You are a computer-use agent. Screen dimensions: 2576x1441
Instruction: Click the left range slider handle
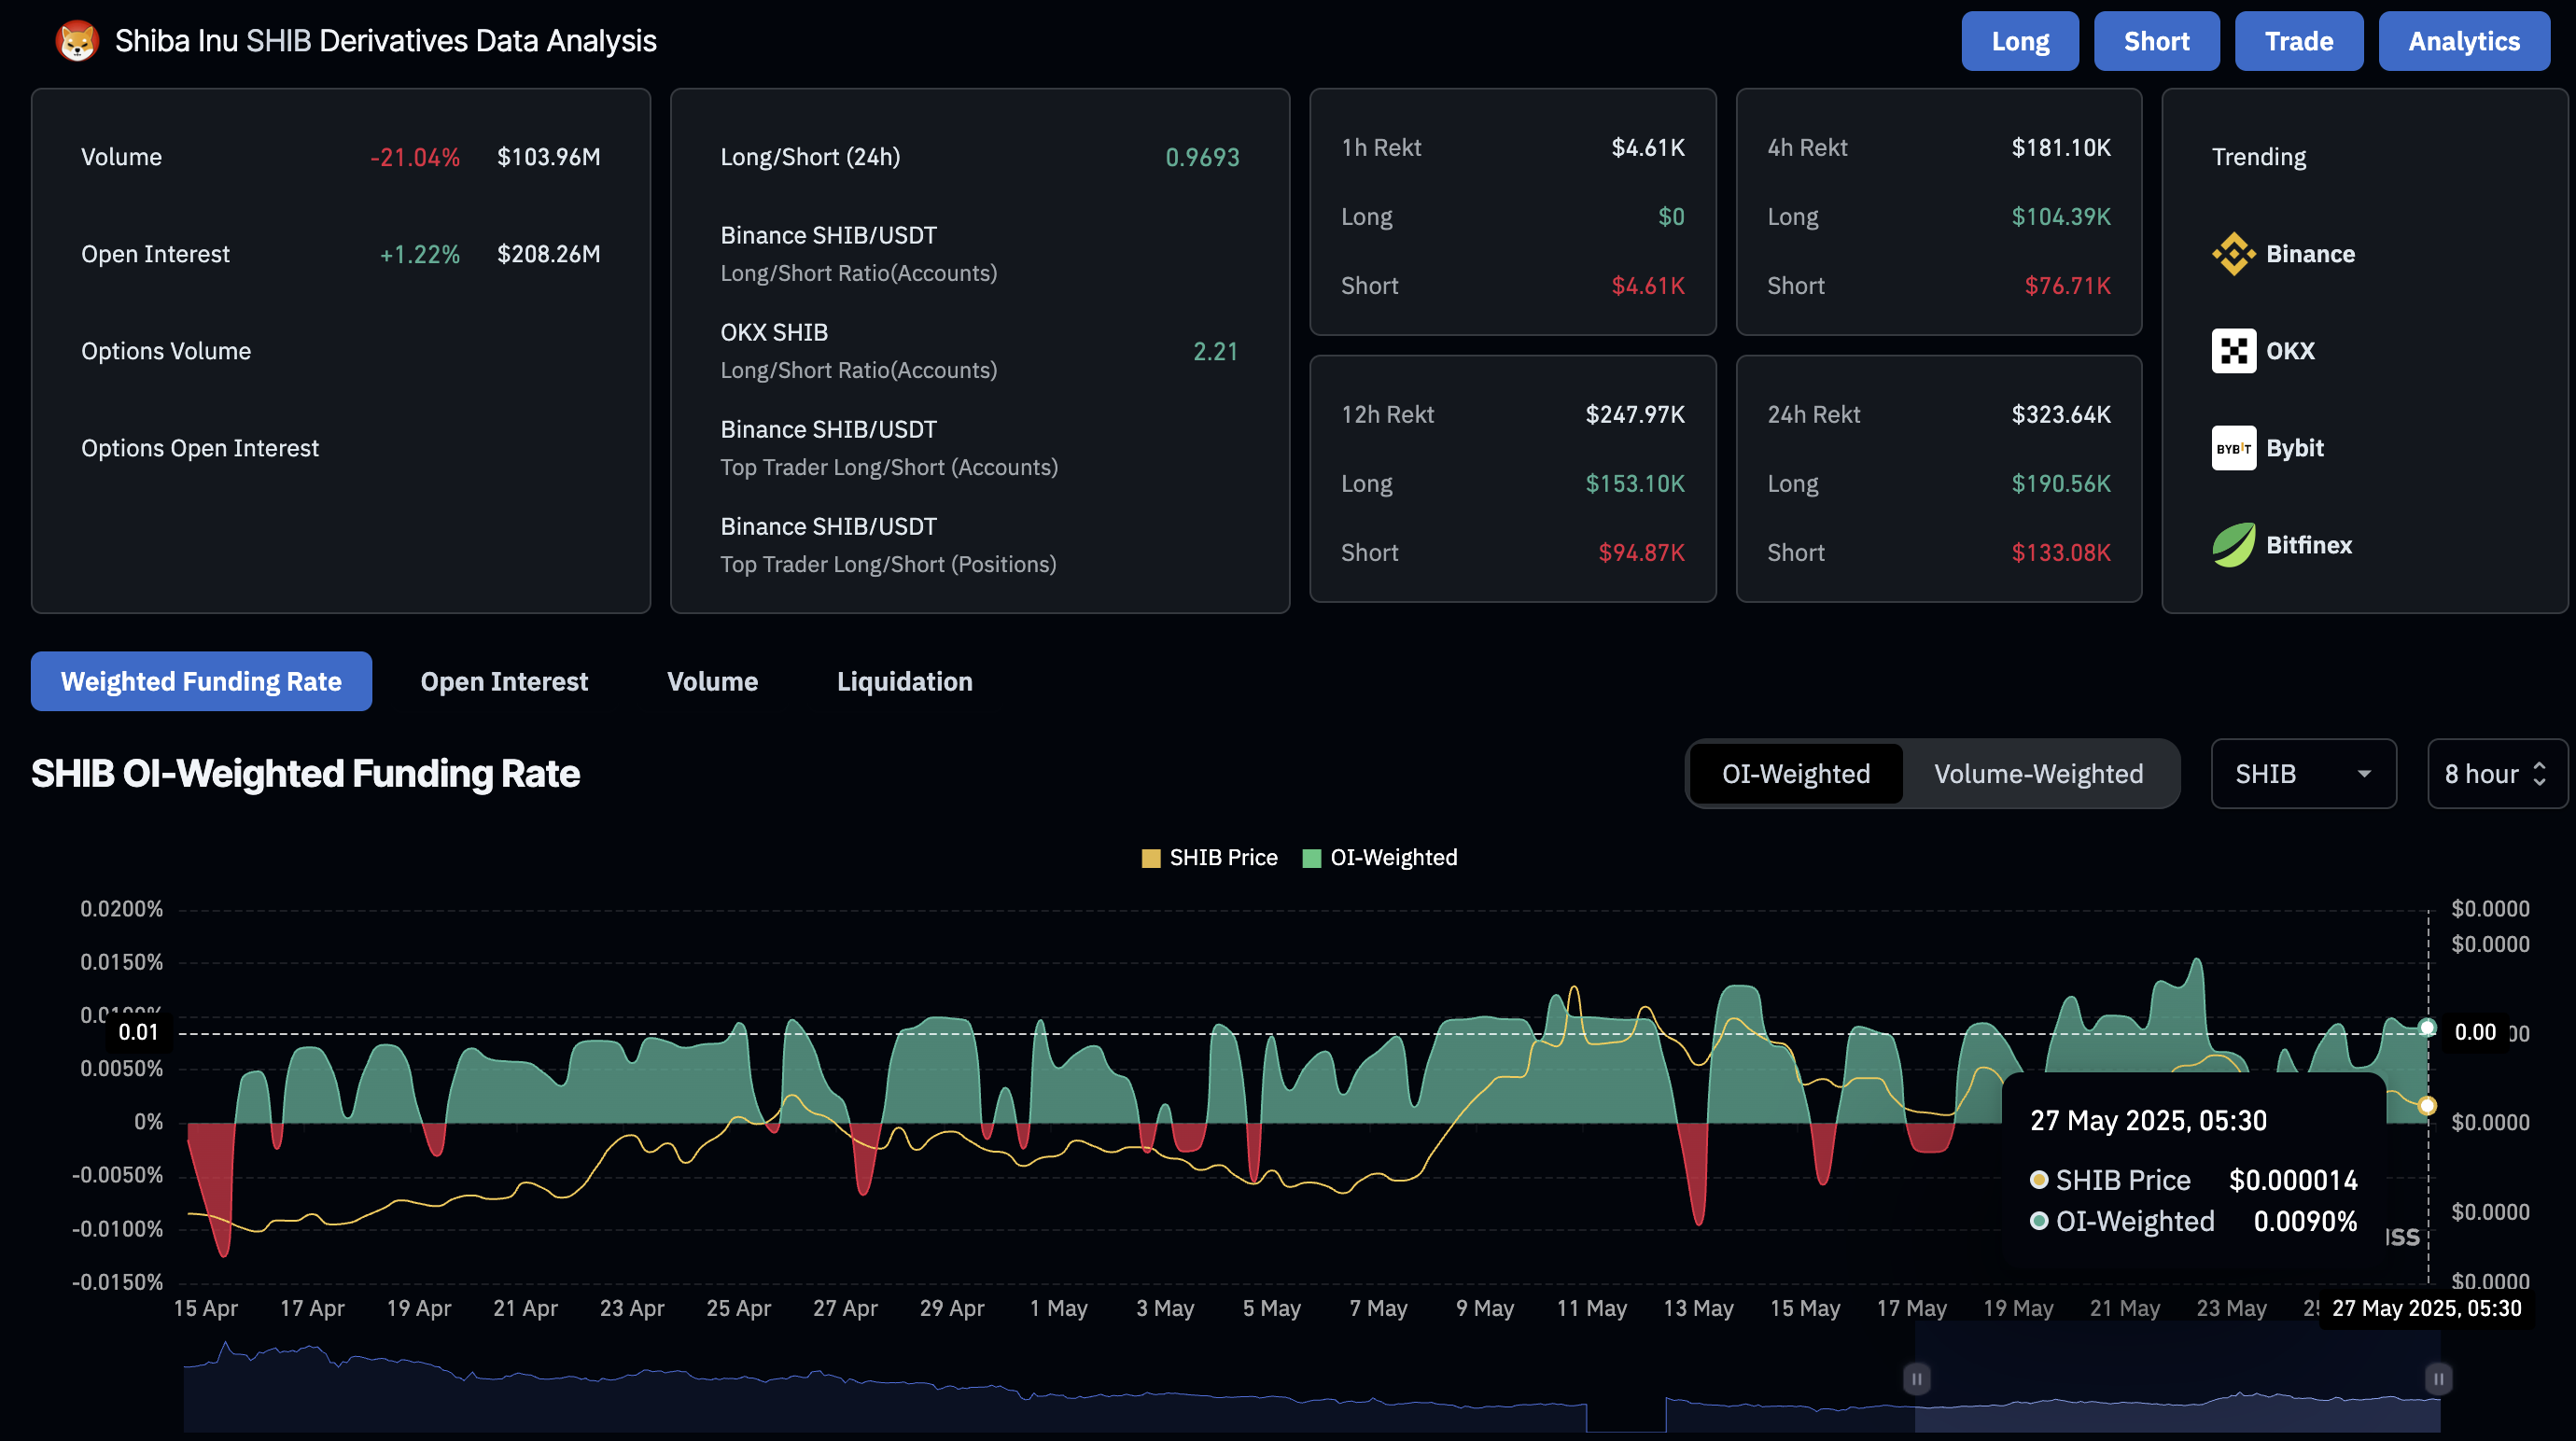[x=1916, y=1379]
